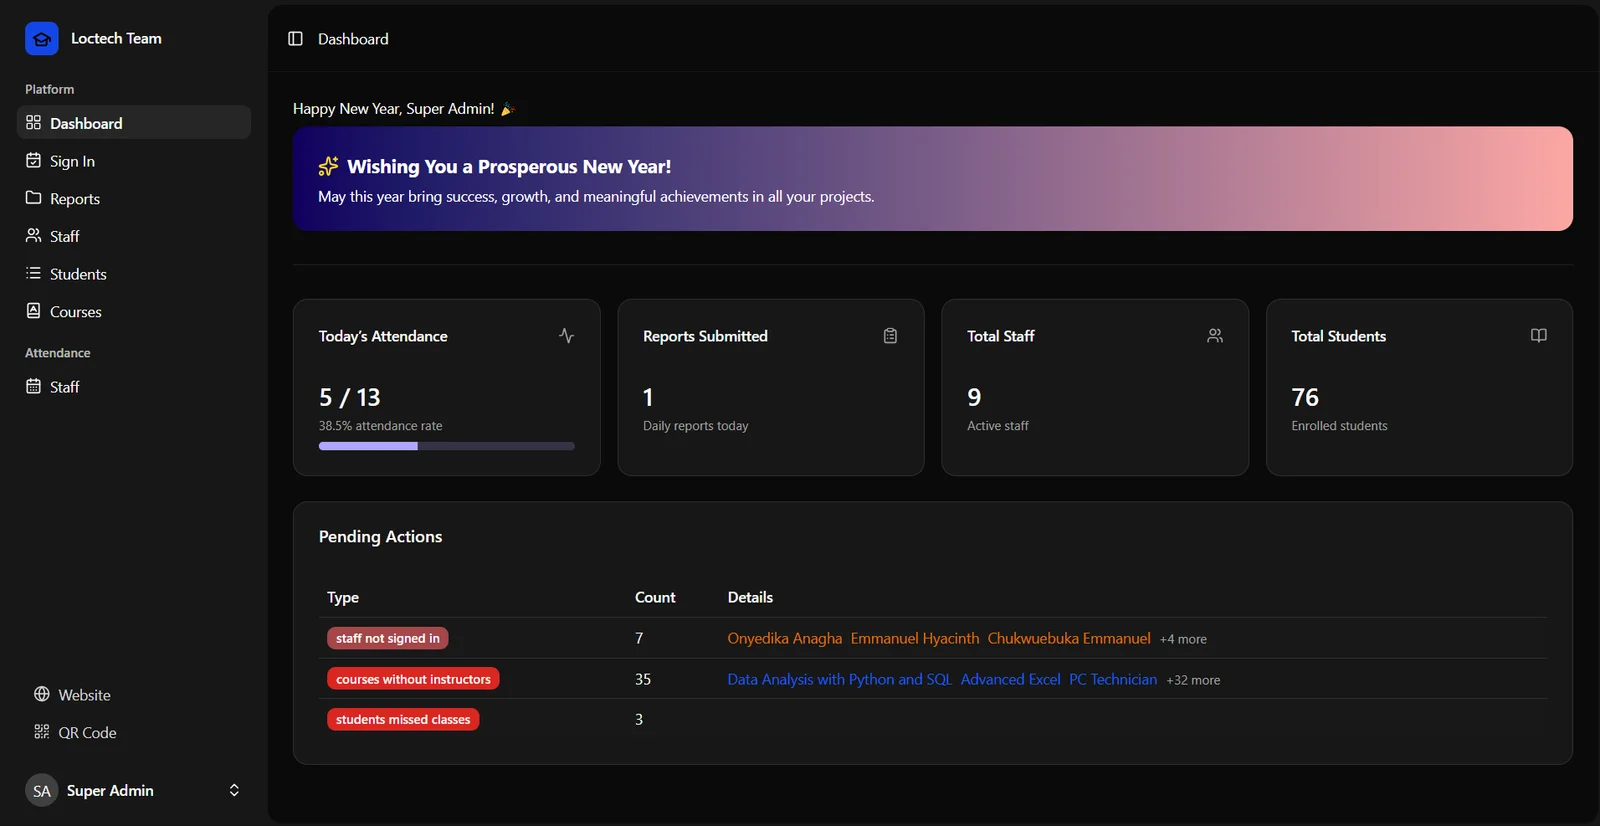The width and height of the screenshot is (1600, 826).
Task: Click '+32 more' in courses row
Action: pyautogui.click(x=1193, y=680)
